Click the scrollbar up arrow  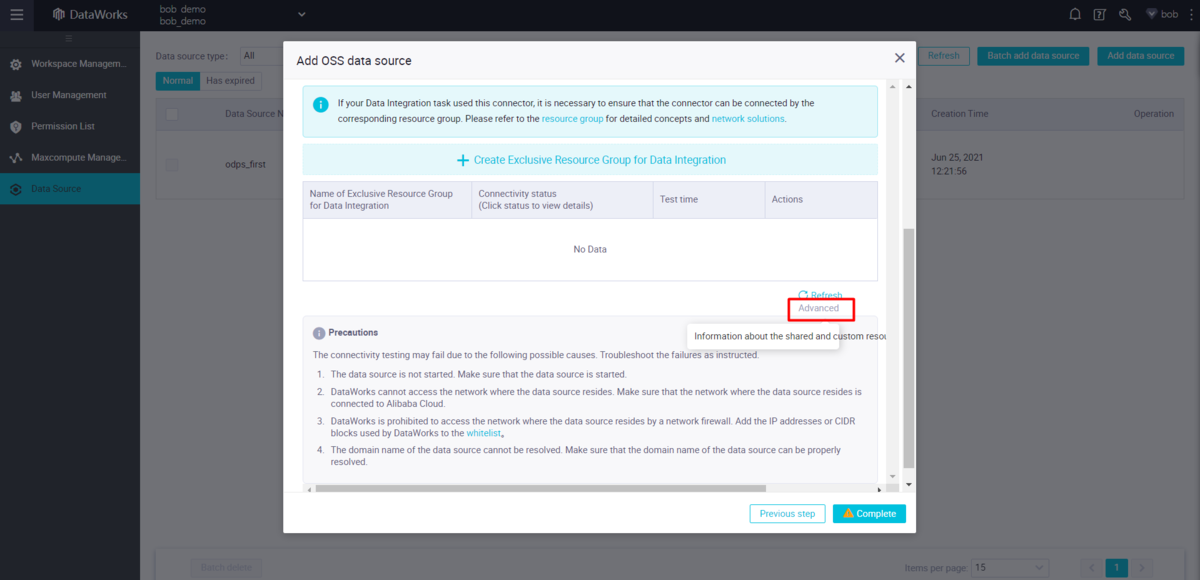click(x=908, y=86)
